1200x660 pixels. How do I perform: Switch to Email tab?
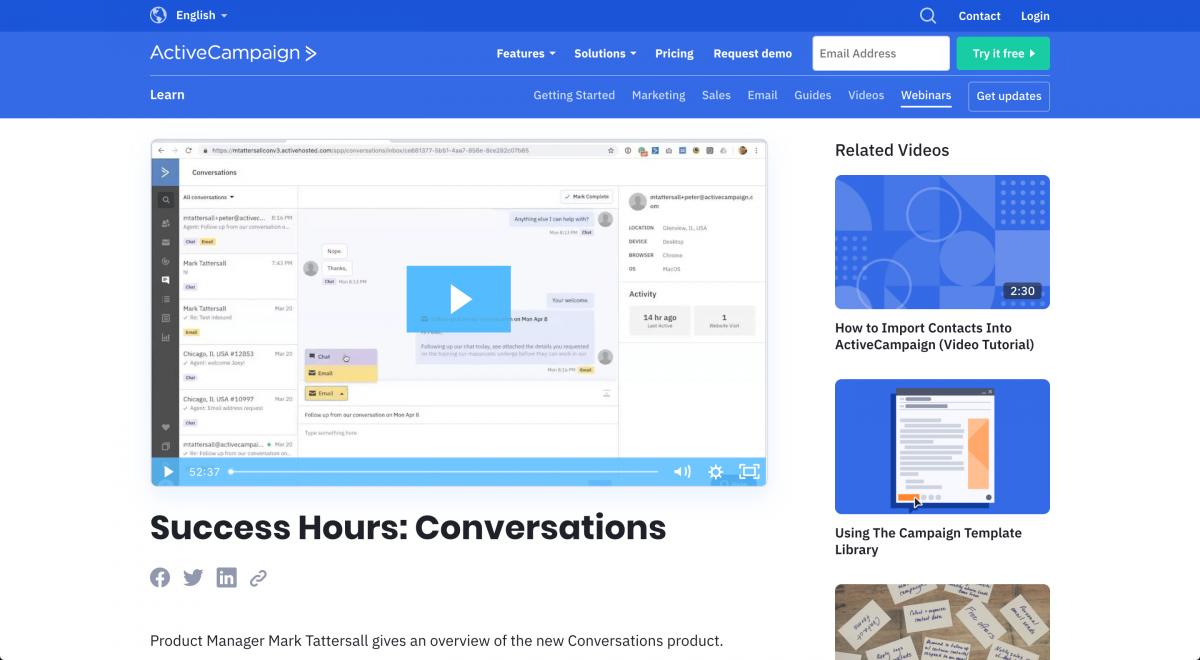(x=762, y=96)
